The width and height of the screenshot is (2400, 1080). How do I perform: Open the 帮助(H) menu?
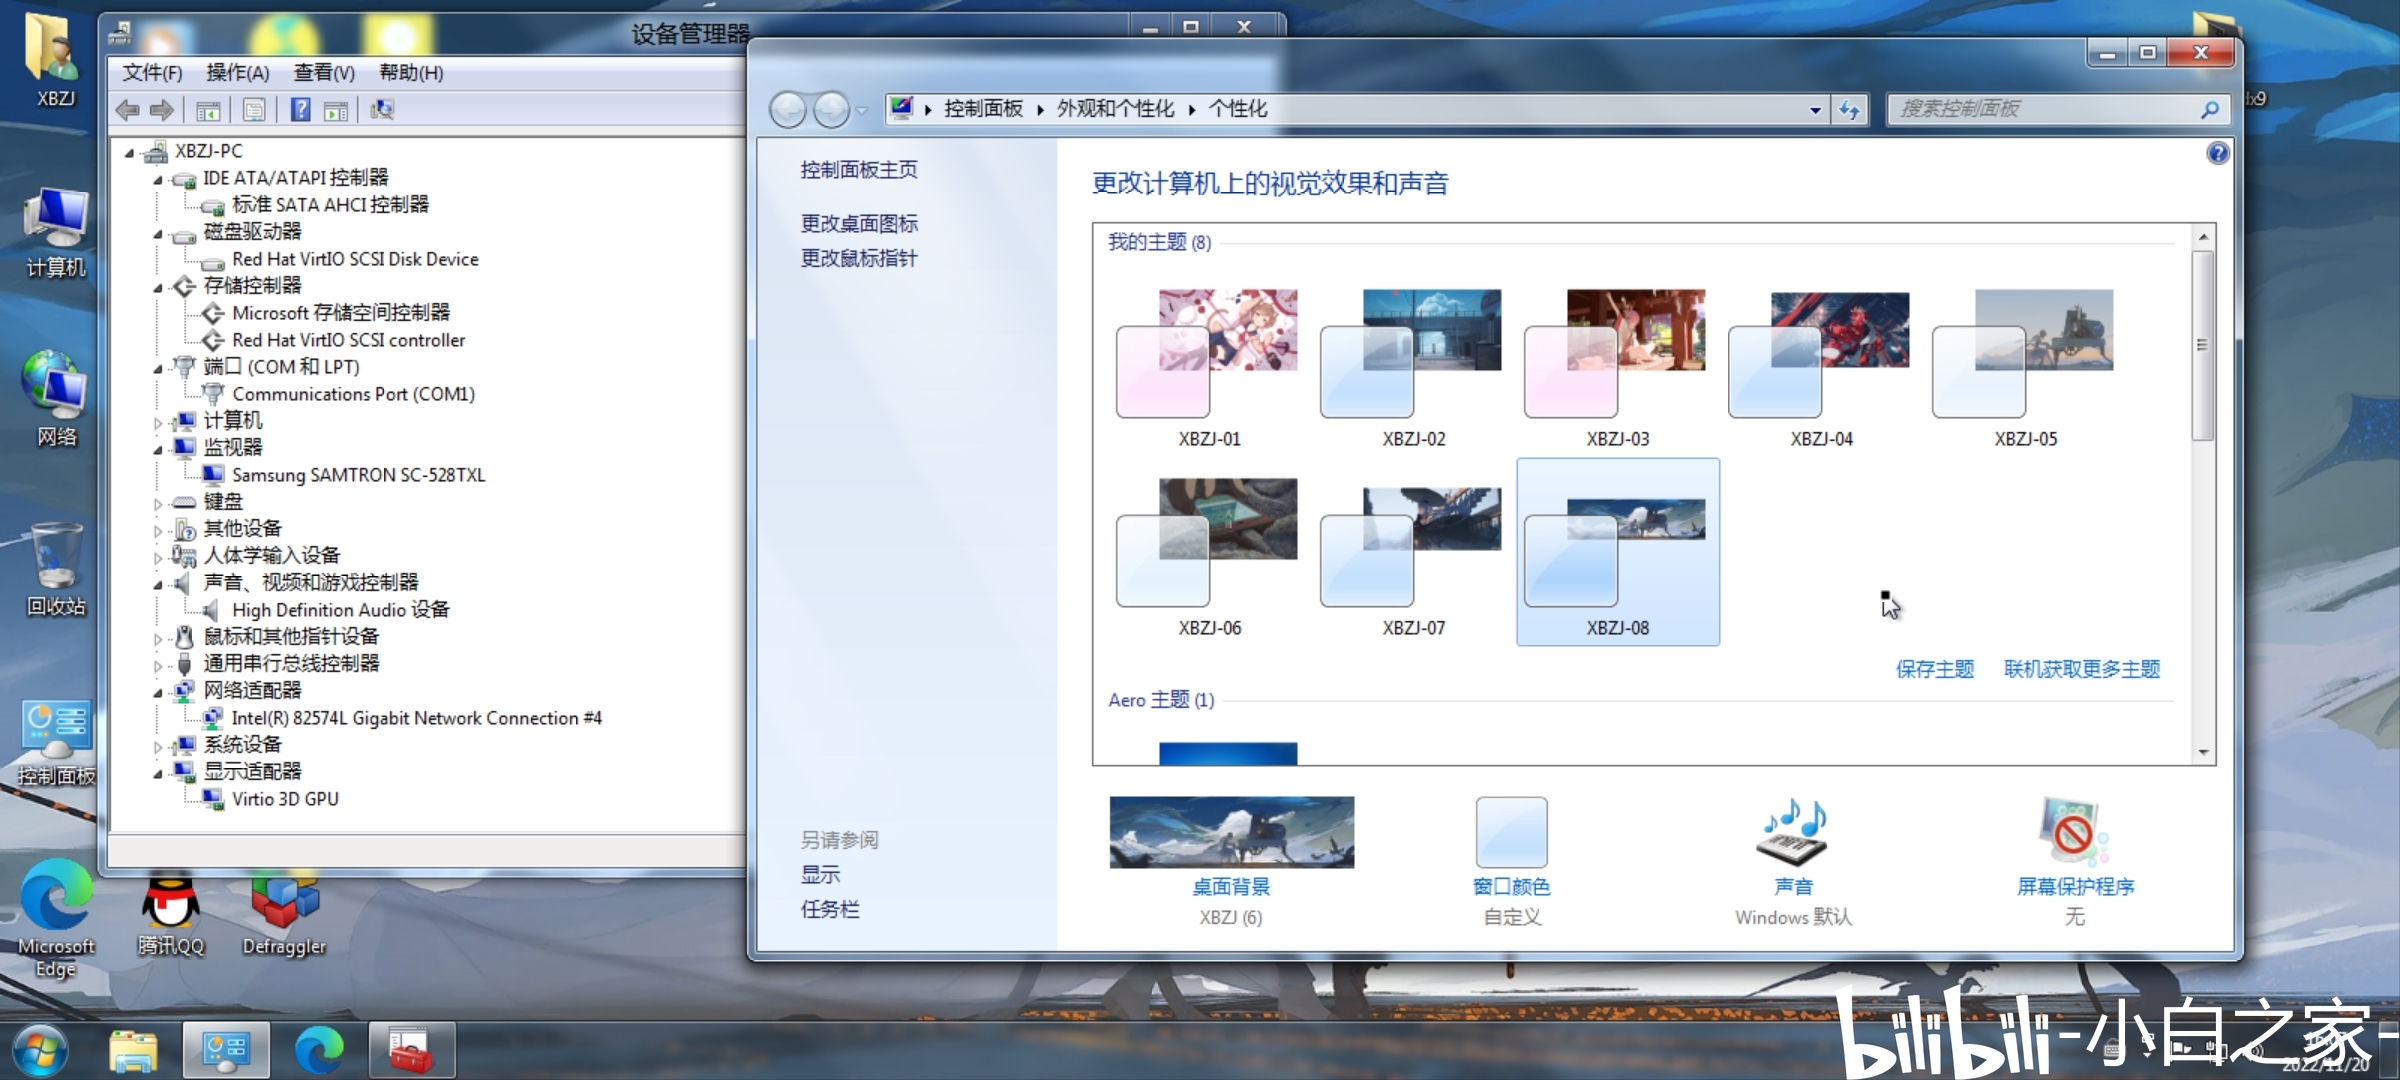[411, 73]
